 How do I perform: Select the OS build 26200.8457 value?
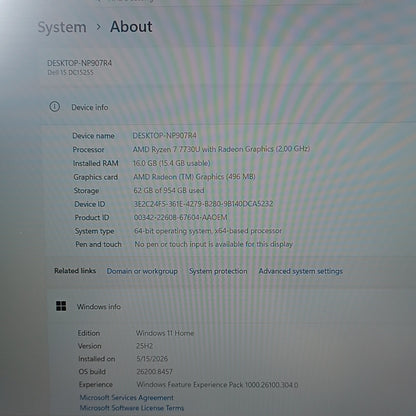(154, 372)
